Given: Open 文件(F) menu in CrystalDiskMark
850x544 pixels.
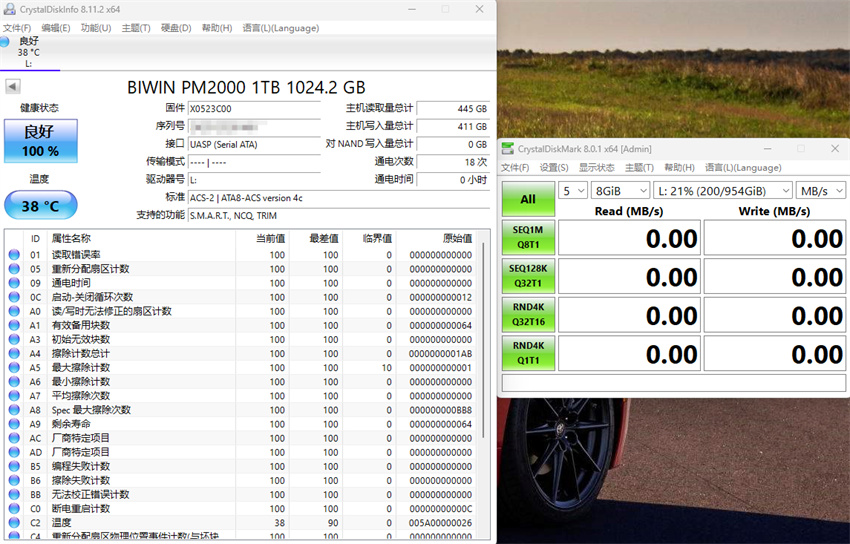Looking at the screenshot, I should 515,167.
